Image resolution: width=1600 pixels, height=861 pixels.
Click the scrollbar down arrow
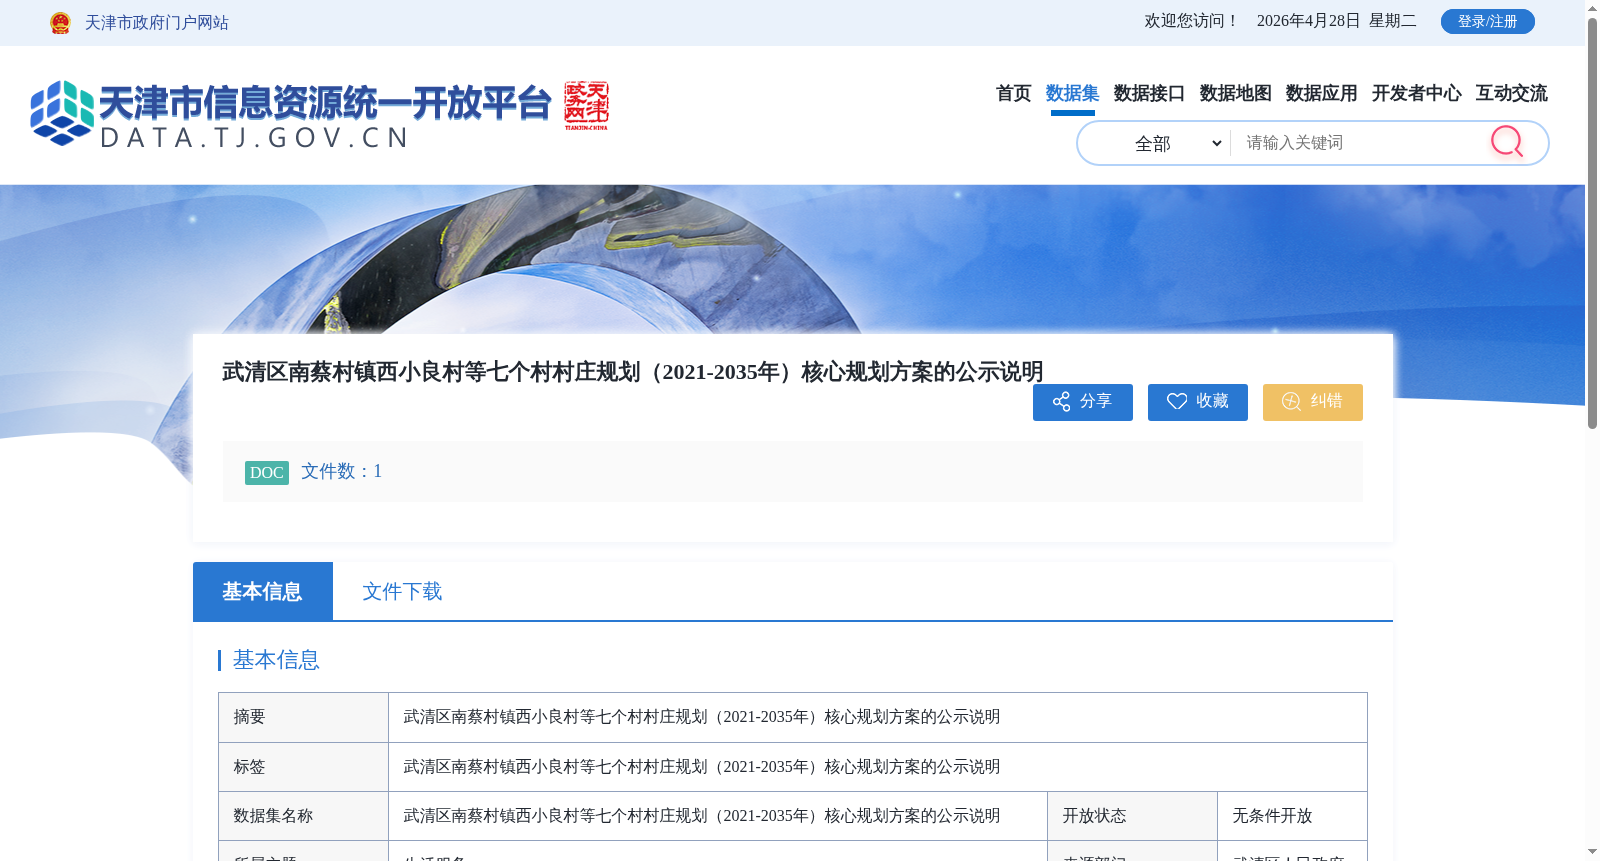click(x=1592, y=852)
